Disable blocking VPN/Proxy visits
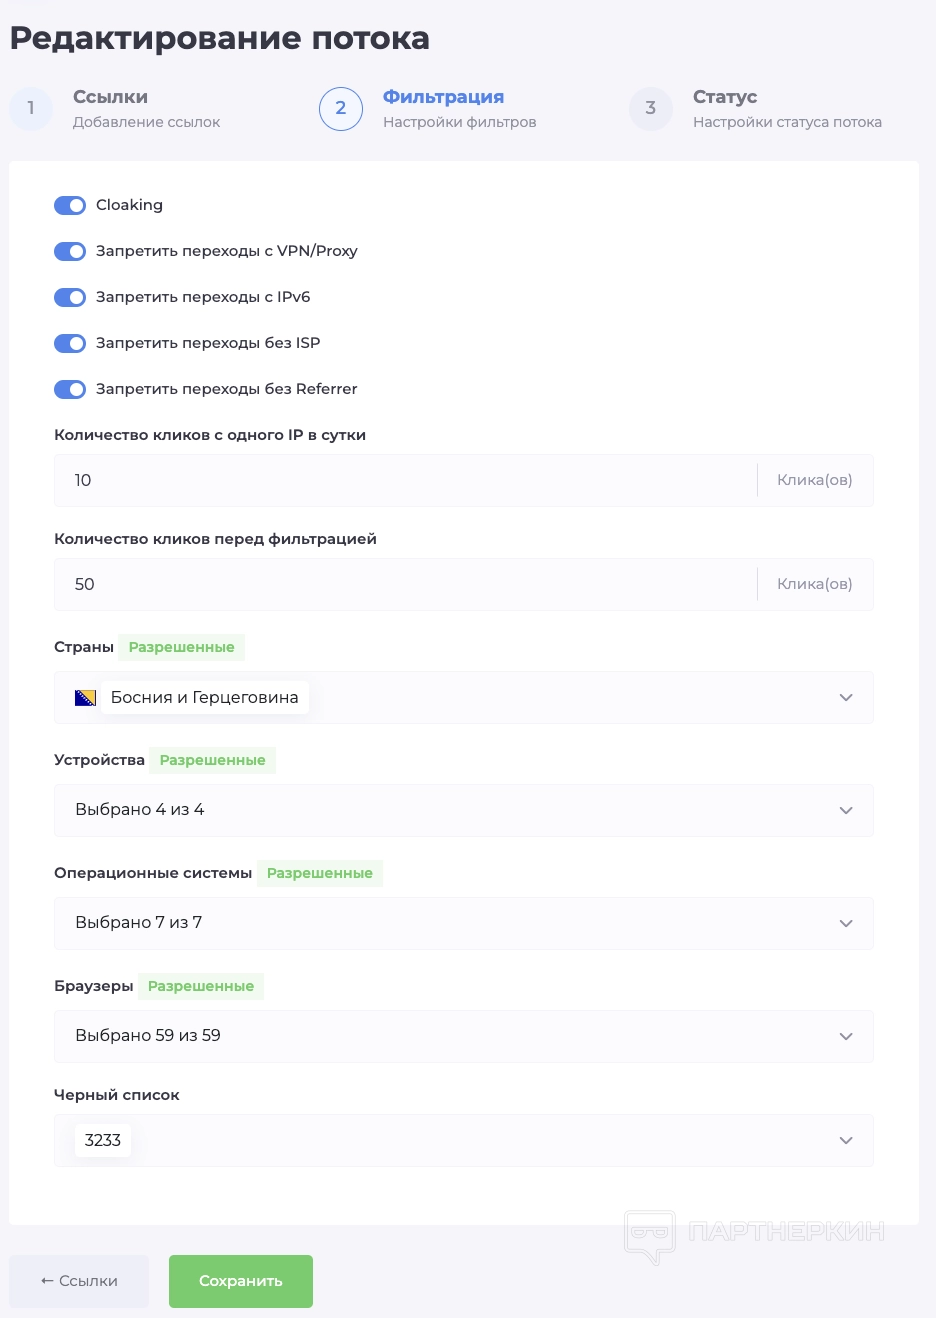 point(70,251)
